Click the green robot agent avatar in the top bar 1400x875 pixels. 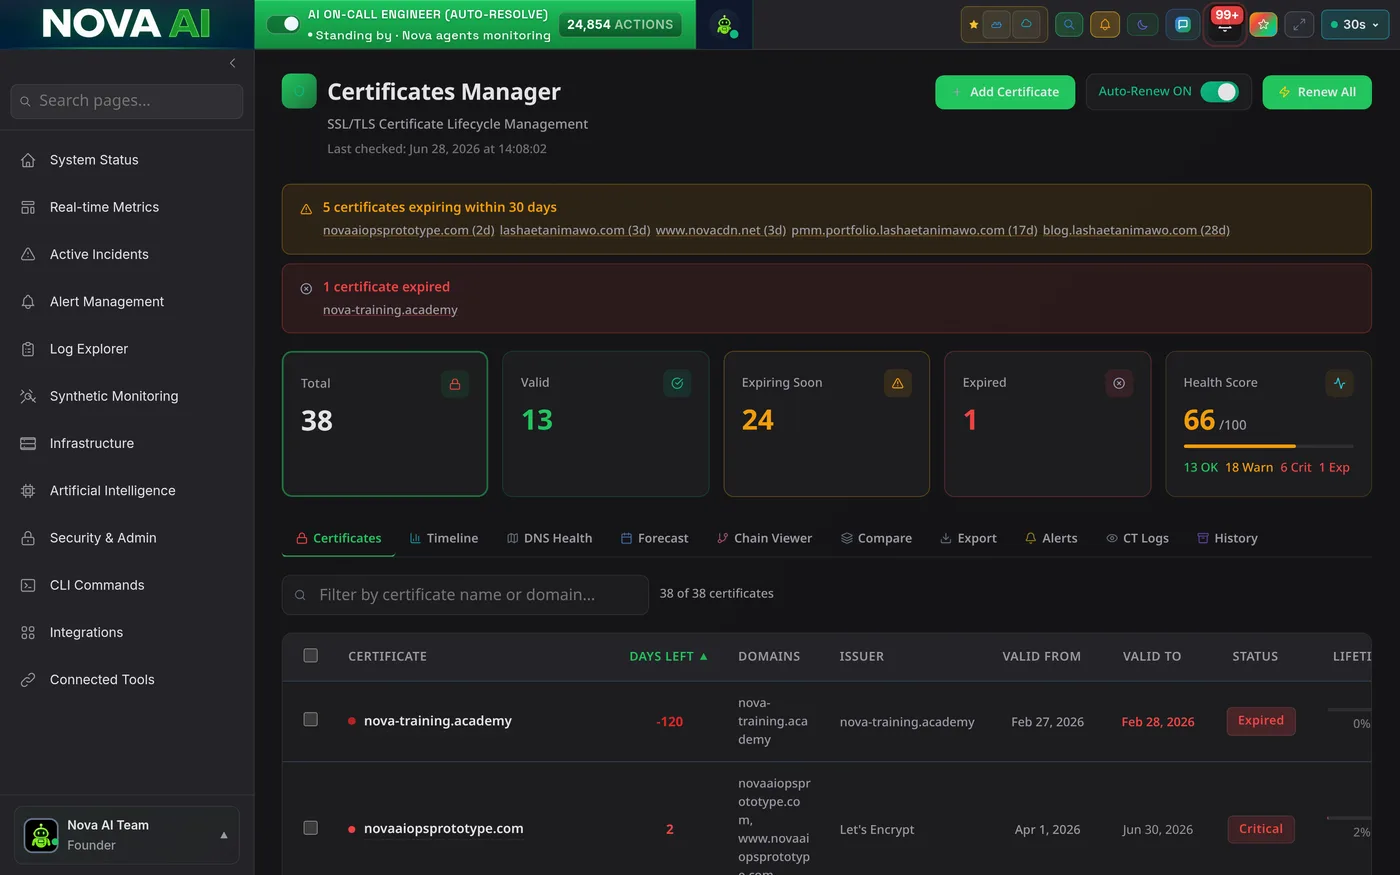pos(725,25)
